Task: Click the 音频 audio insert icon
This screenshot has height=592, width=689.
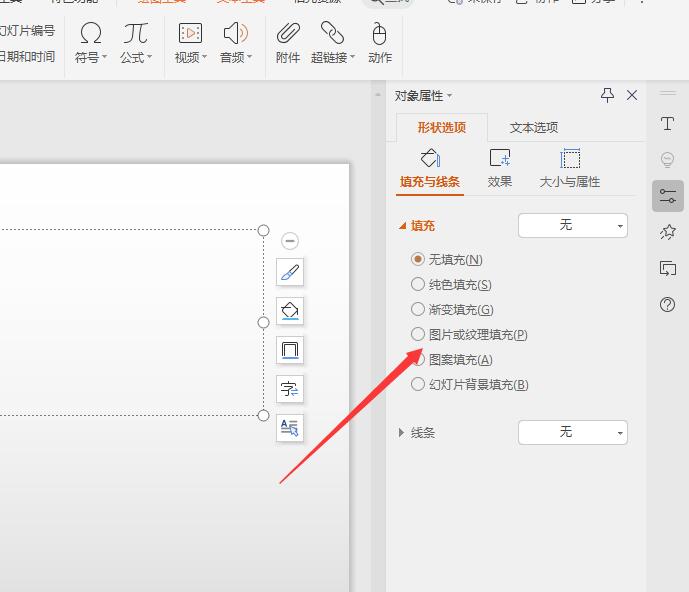Action: [236, 33]
